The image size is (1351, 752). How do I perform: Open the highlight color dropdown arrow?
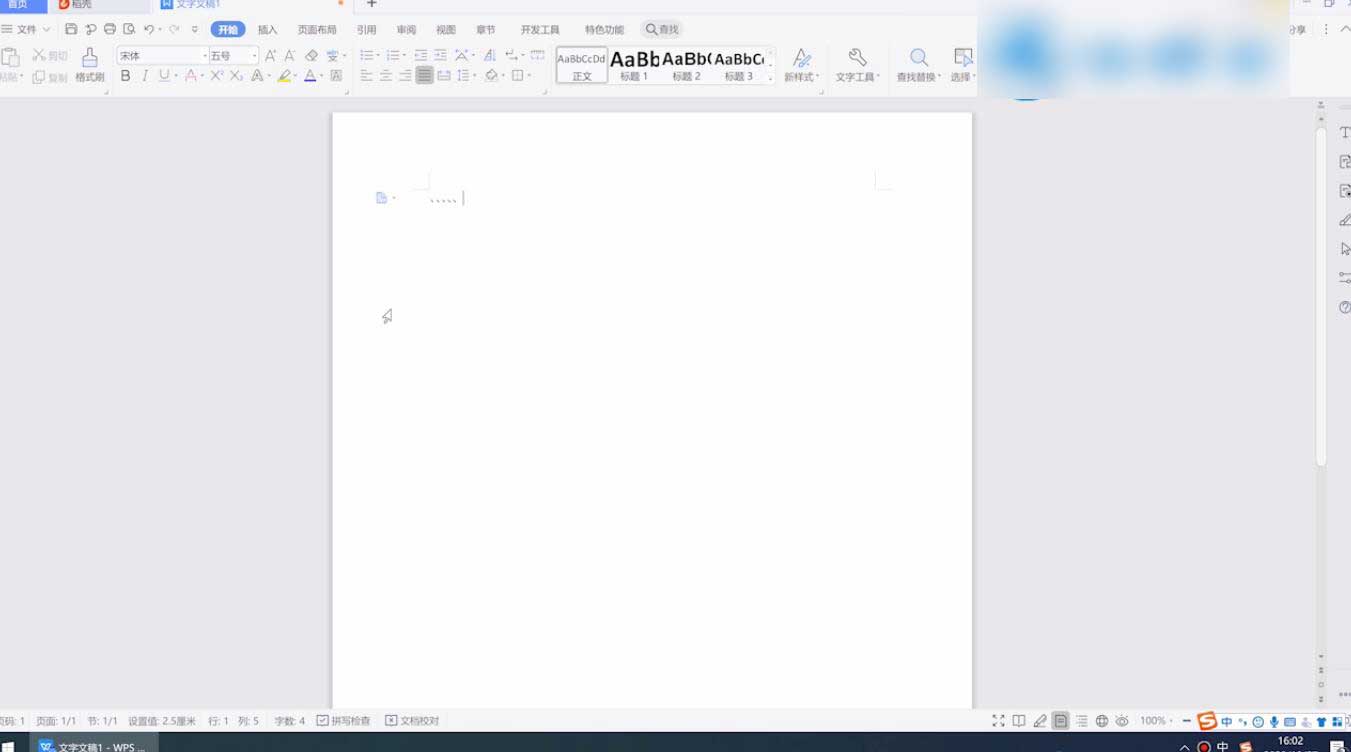point(297,76)
